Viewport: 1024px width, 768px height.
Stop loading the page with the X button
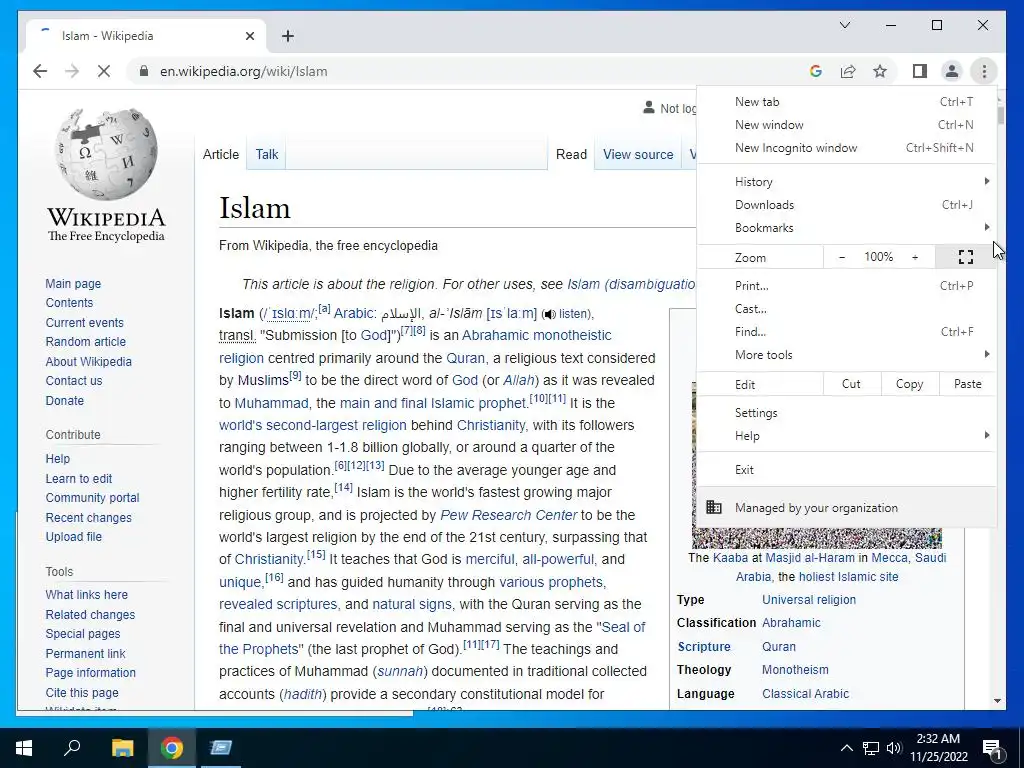click(104, 71)
